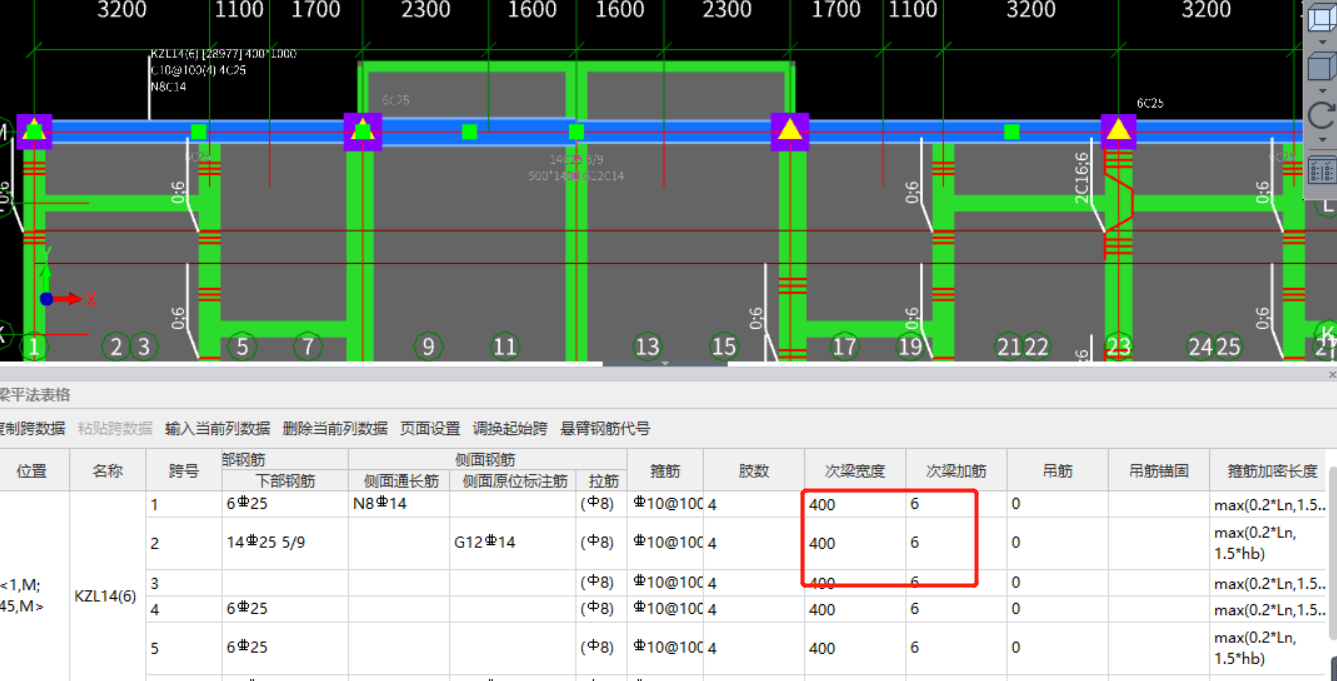1337x681 pixels.
Task: Click the 肢数 column header
Action: coord(754,470)
